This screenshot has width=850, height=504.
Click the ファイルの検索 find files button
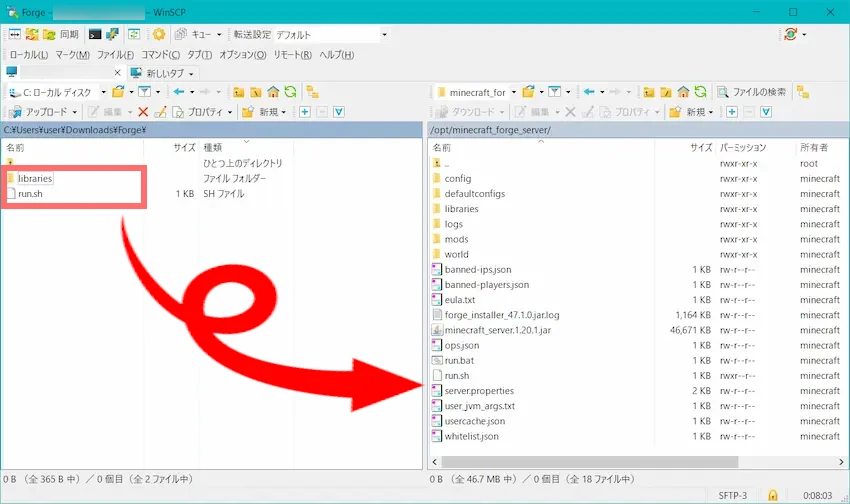pos(752,92)
